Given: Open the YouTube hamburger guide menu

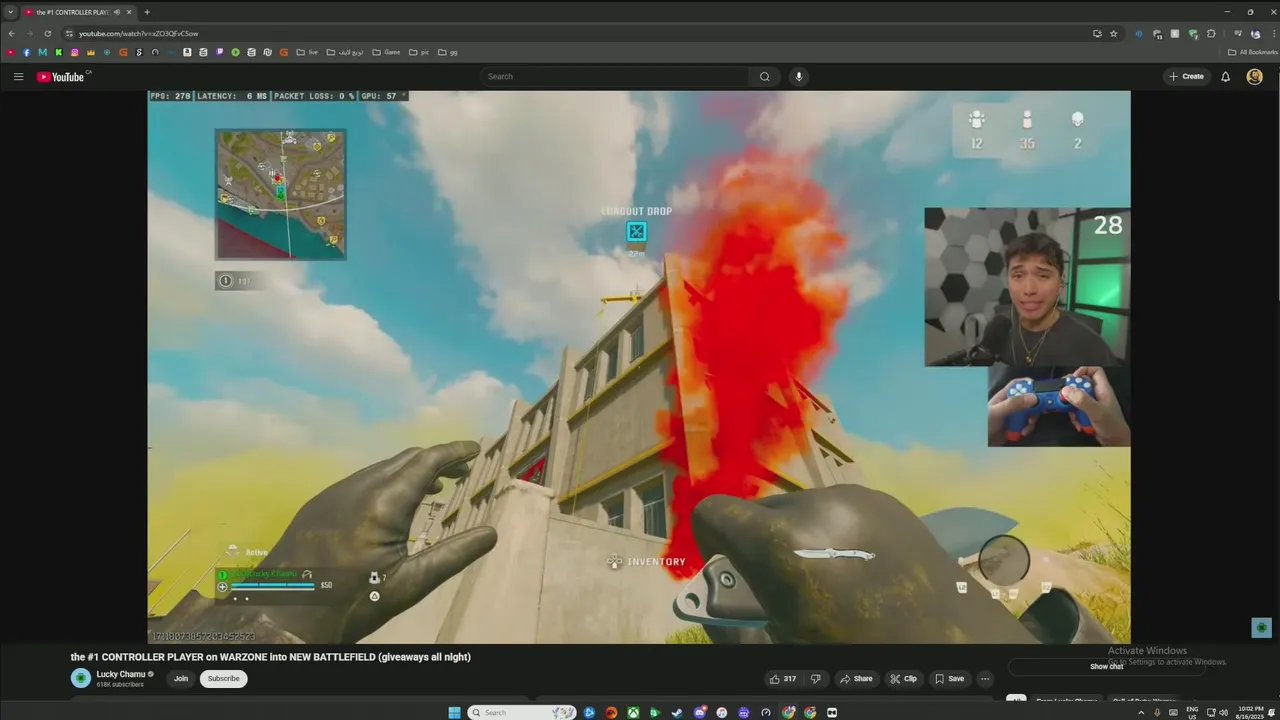Looking at the screenshot, I should click(x=18, y=76).
